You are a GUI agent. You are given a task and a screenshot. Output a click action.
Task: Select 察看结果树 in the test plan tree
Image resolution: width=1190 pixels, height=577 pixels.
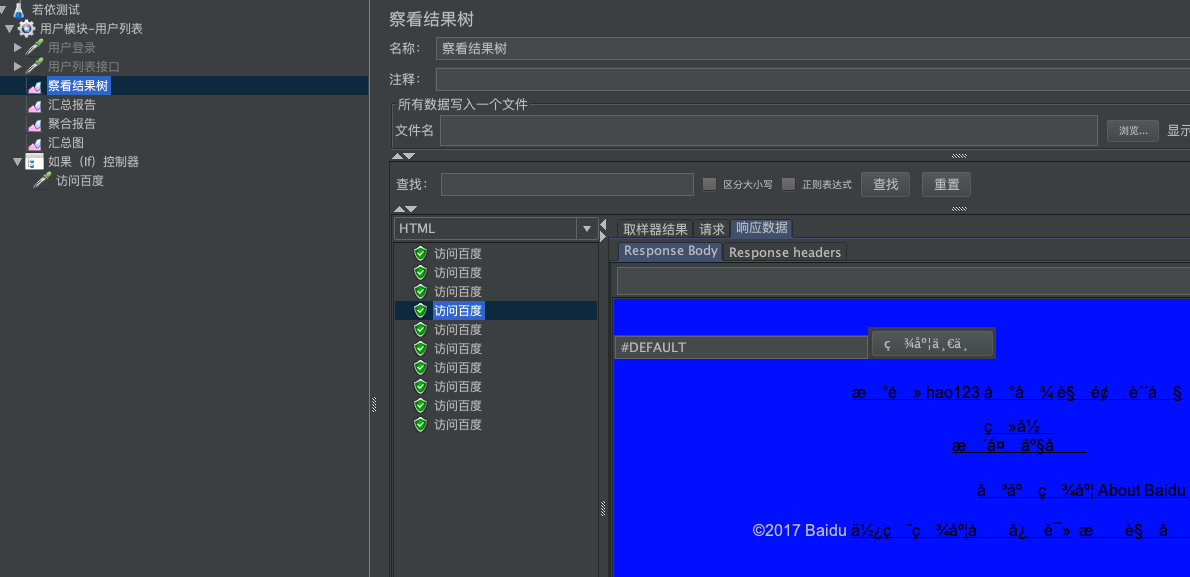point(78,86)
